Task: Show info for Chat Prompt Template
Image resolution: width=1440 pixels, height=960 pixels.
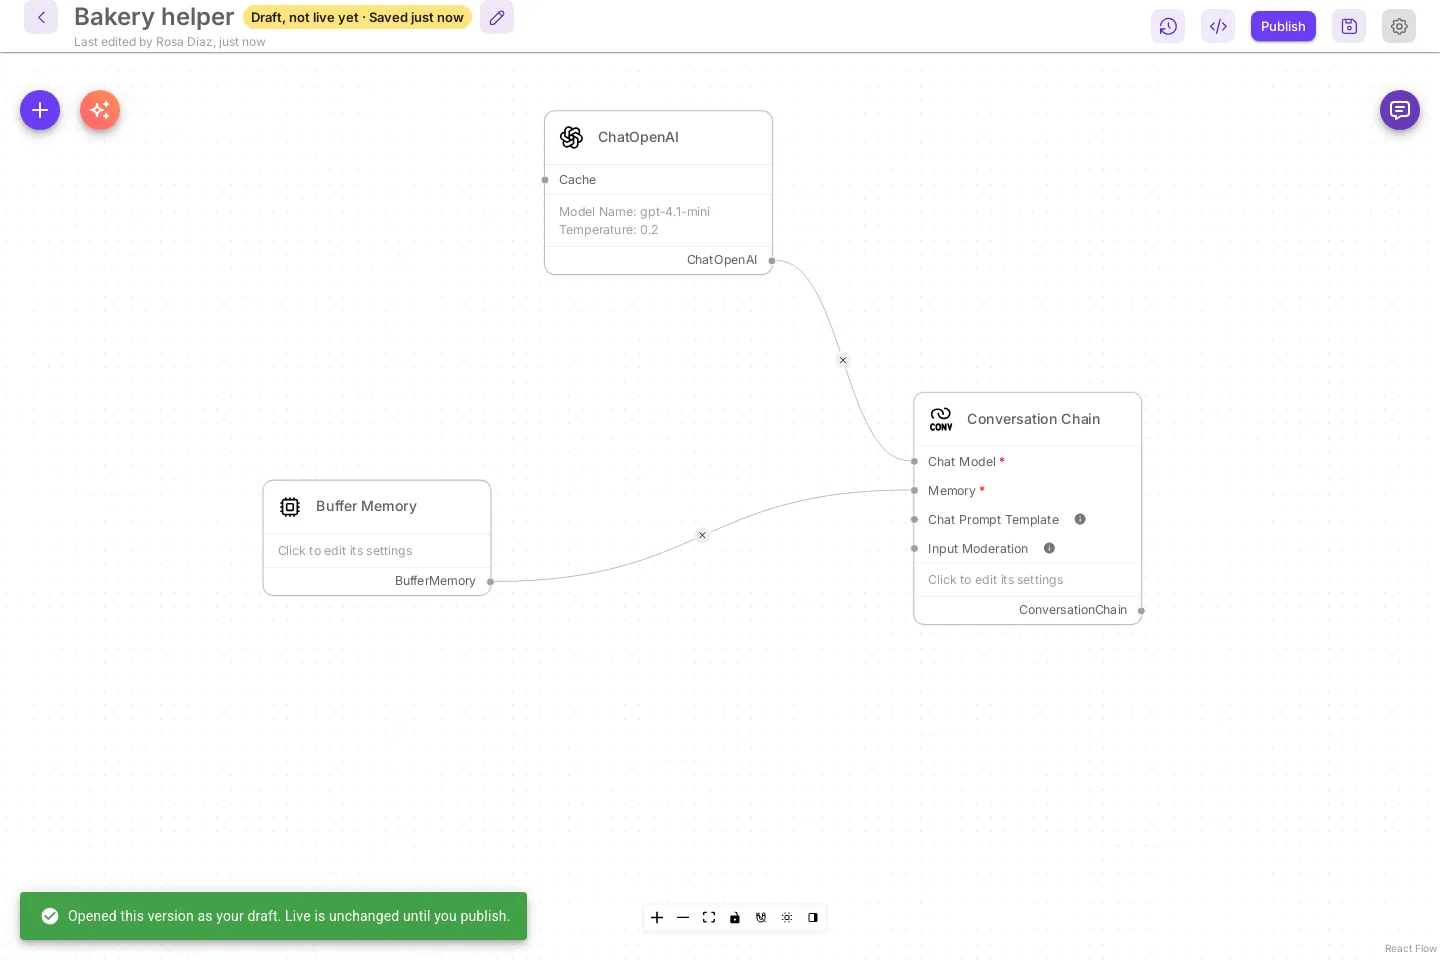Action: pos(1080,519)
